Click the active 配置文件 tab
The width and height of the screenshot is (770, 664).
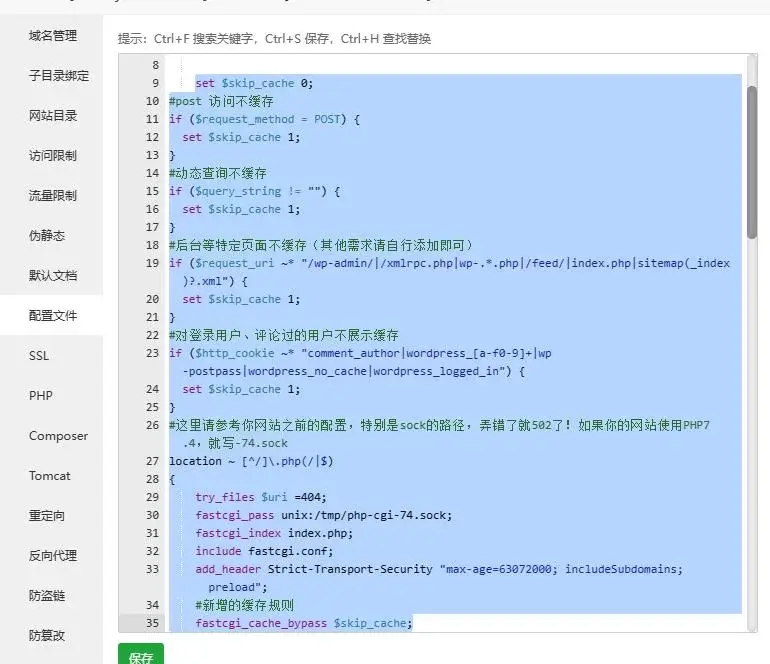52,316
